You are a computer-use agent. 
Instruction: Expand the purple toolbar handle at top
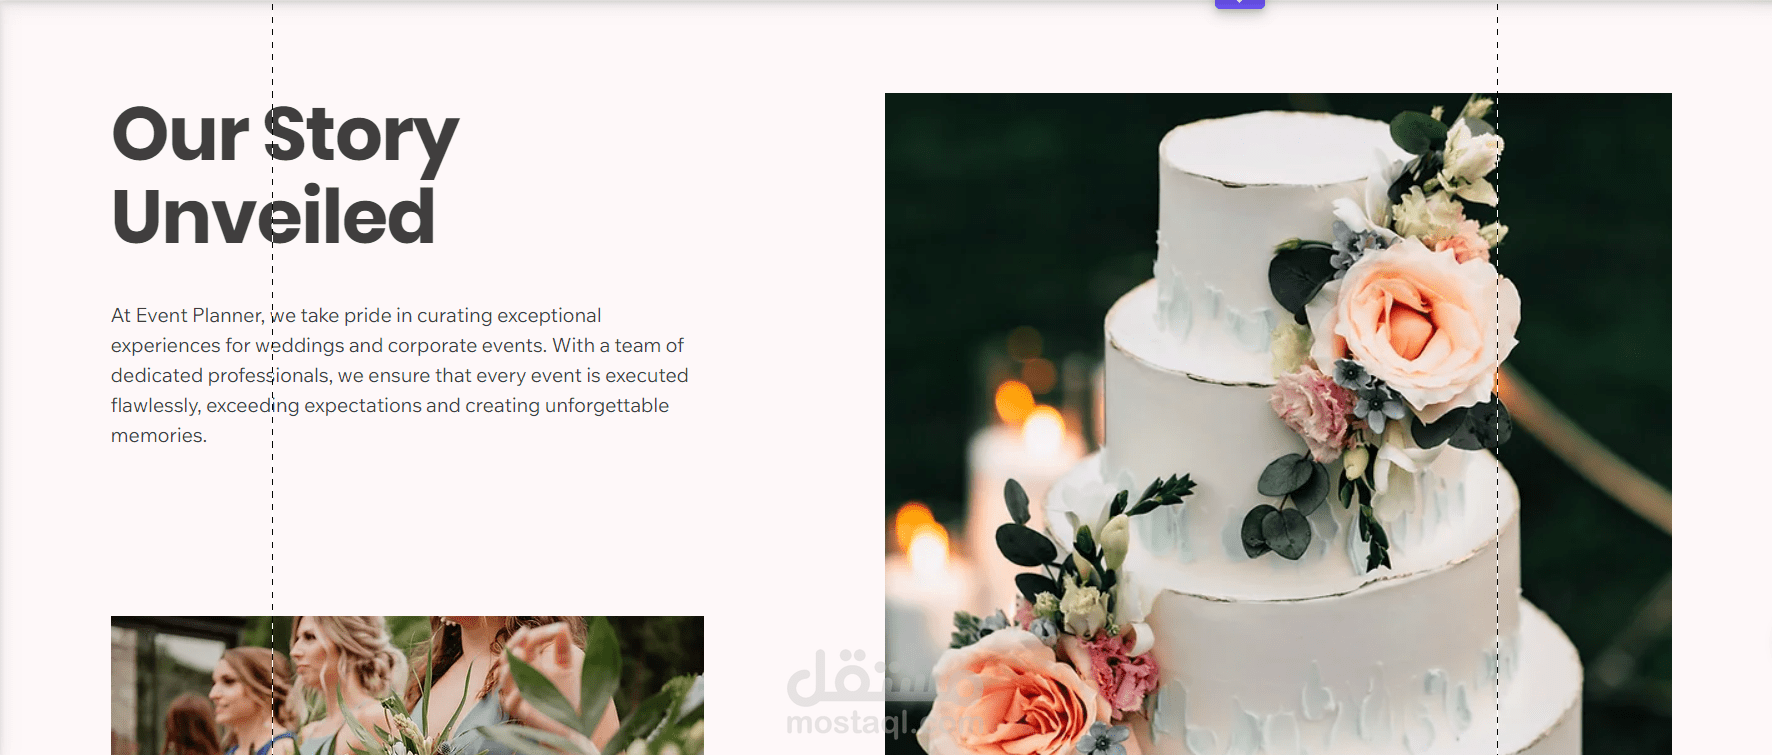point(1239,4)
